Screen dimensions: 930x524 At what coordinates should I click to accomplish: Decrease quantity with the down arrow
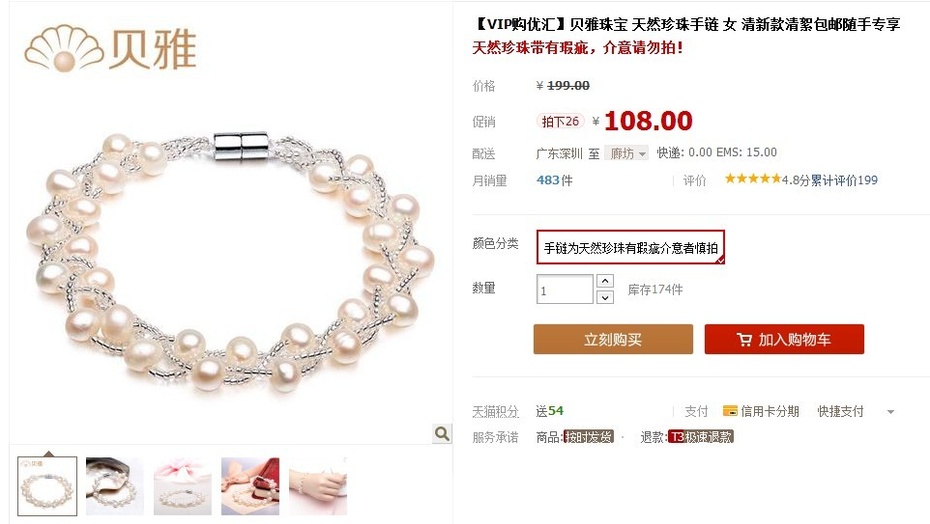tap(604, 297)
